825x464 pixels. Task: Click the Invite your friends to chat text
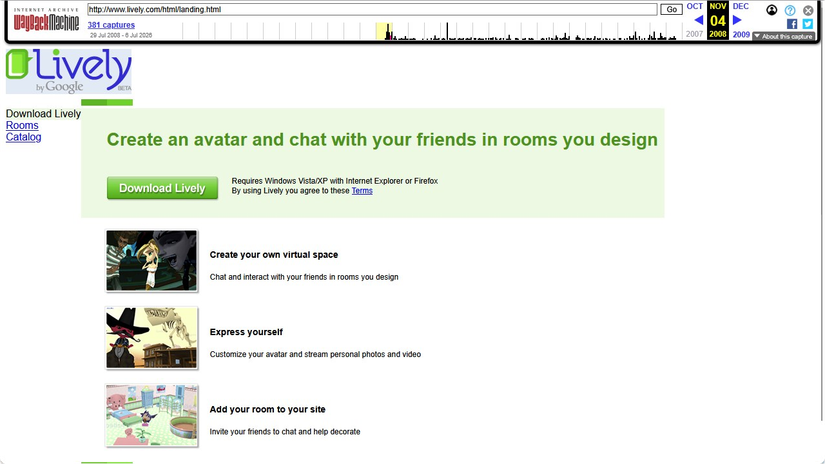[285, 432]
